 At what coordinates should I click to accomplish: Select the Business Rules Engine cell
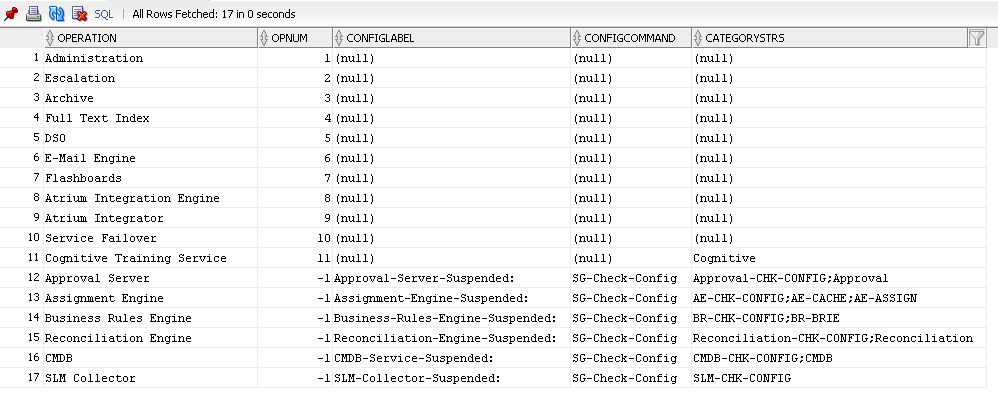point(151,318)
